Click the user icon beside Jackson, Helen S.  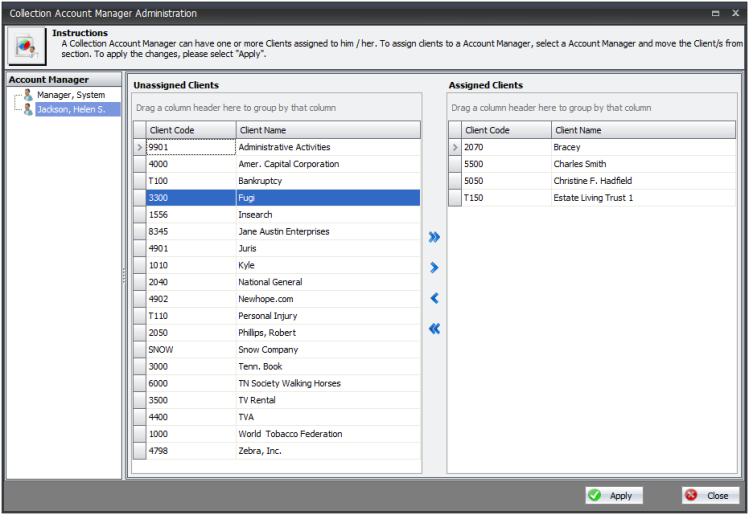28,109
